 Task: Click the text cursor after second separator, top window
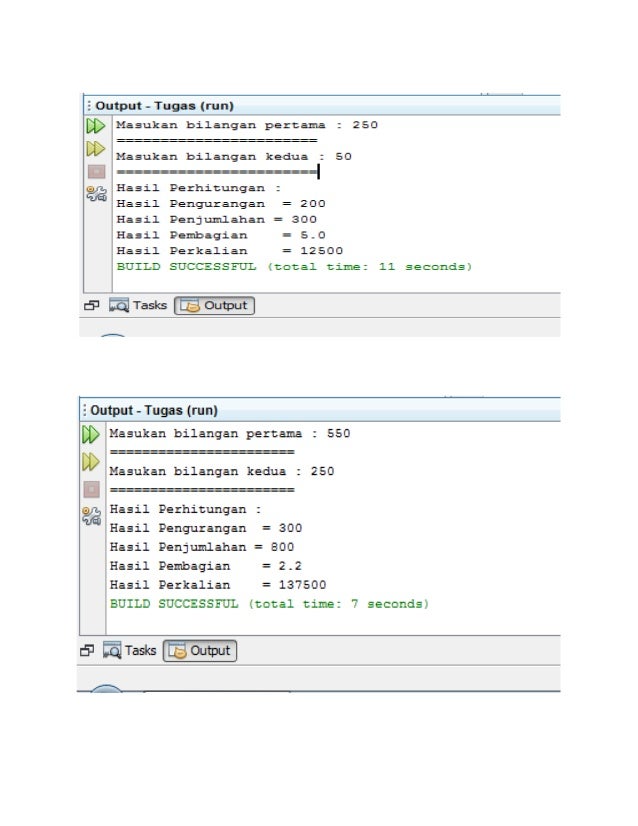[318, 171]
